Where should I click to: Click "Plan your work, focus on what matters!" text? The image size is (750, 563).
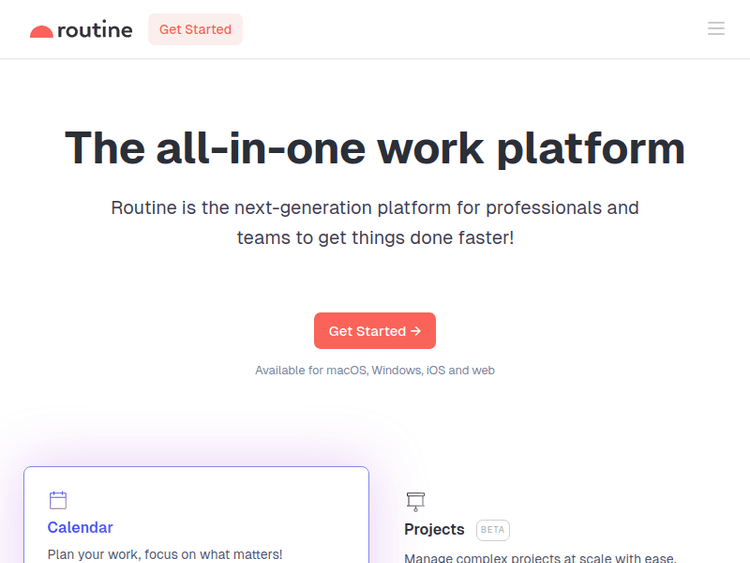coord(165,553)
